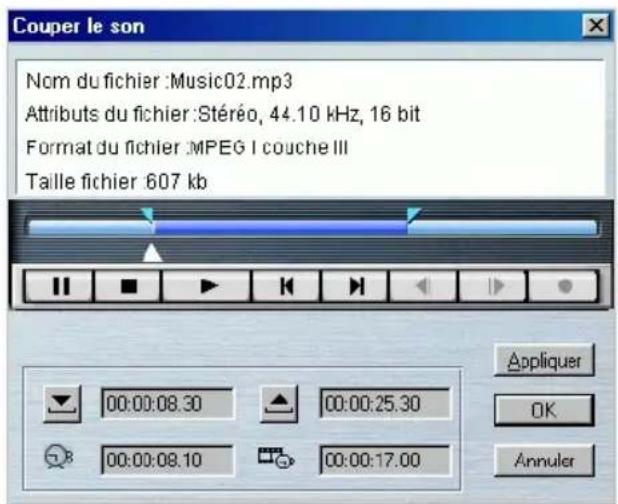This screenshot has height=504, width=618.
Task: Jump to the start marker
Action: pyautogui.click(x=287, y=286)
